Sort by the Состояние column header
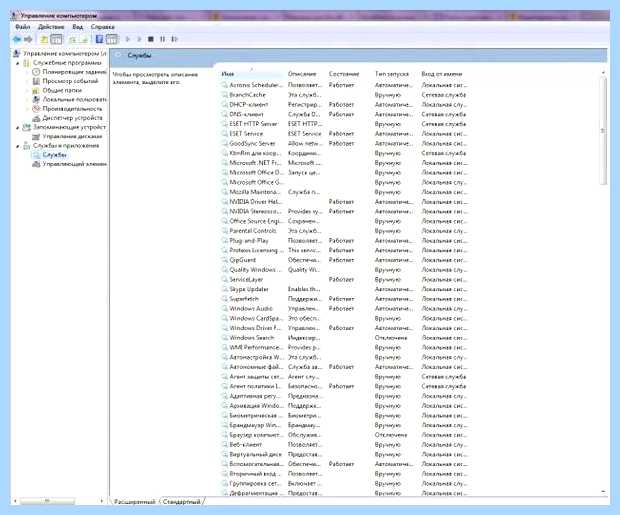620x515 pixels. point(344,74)
